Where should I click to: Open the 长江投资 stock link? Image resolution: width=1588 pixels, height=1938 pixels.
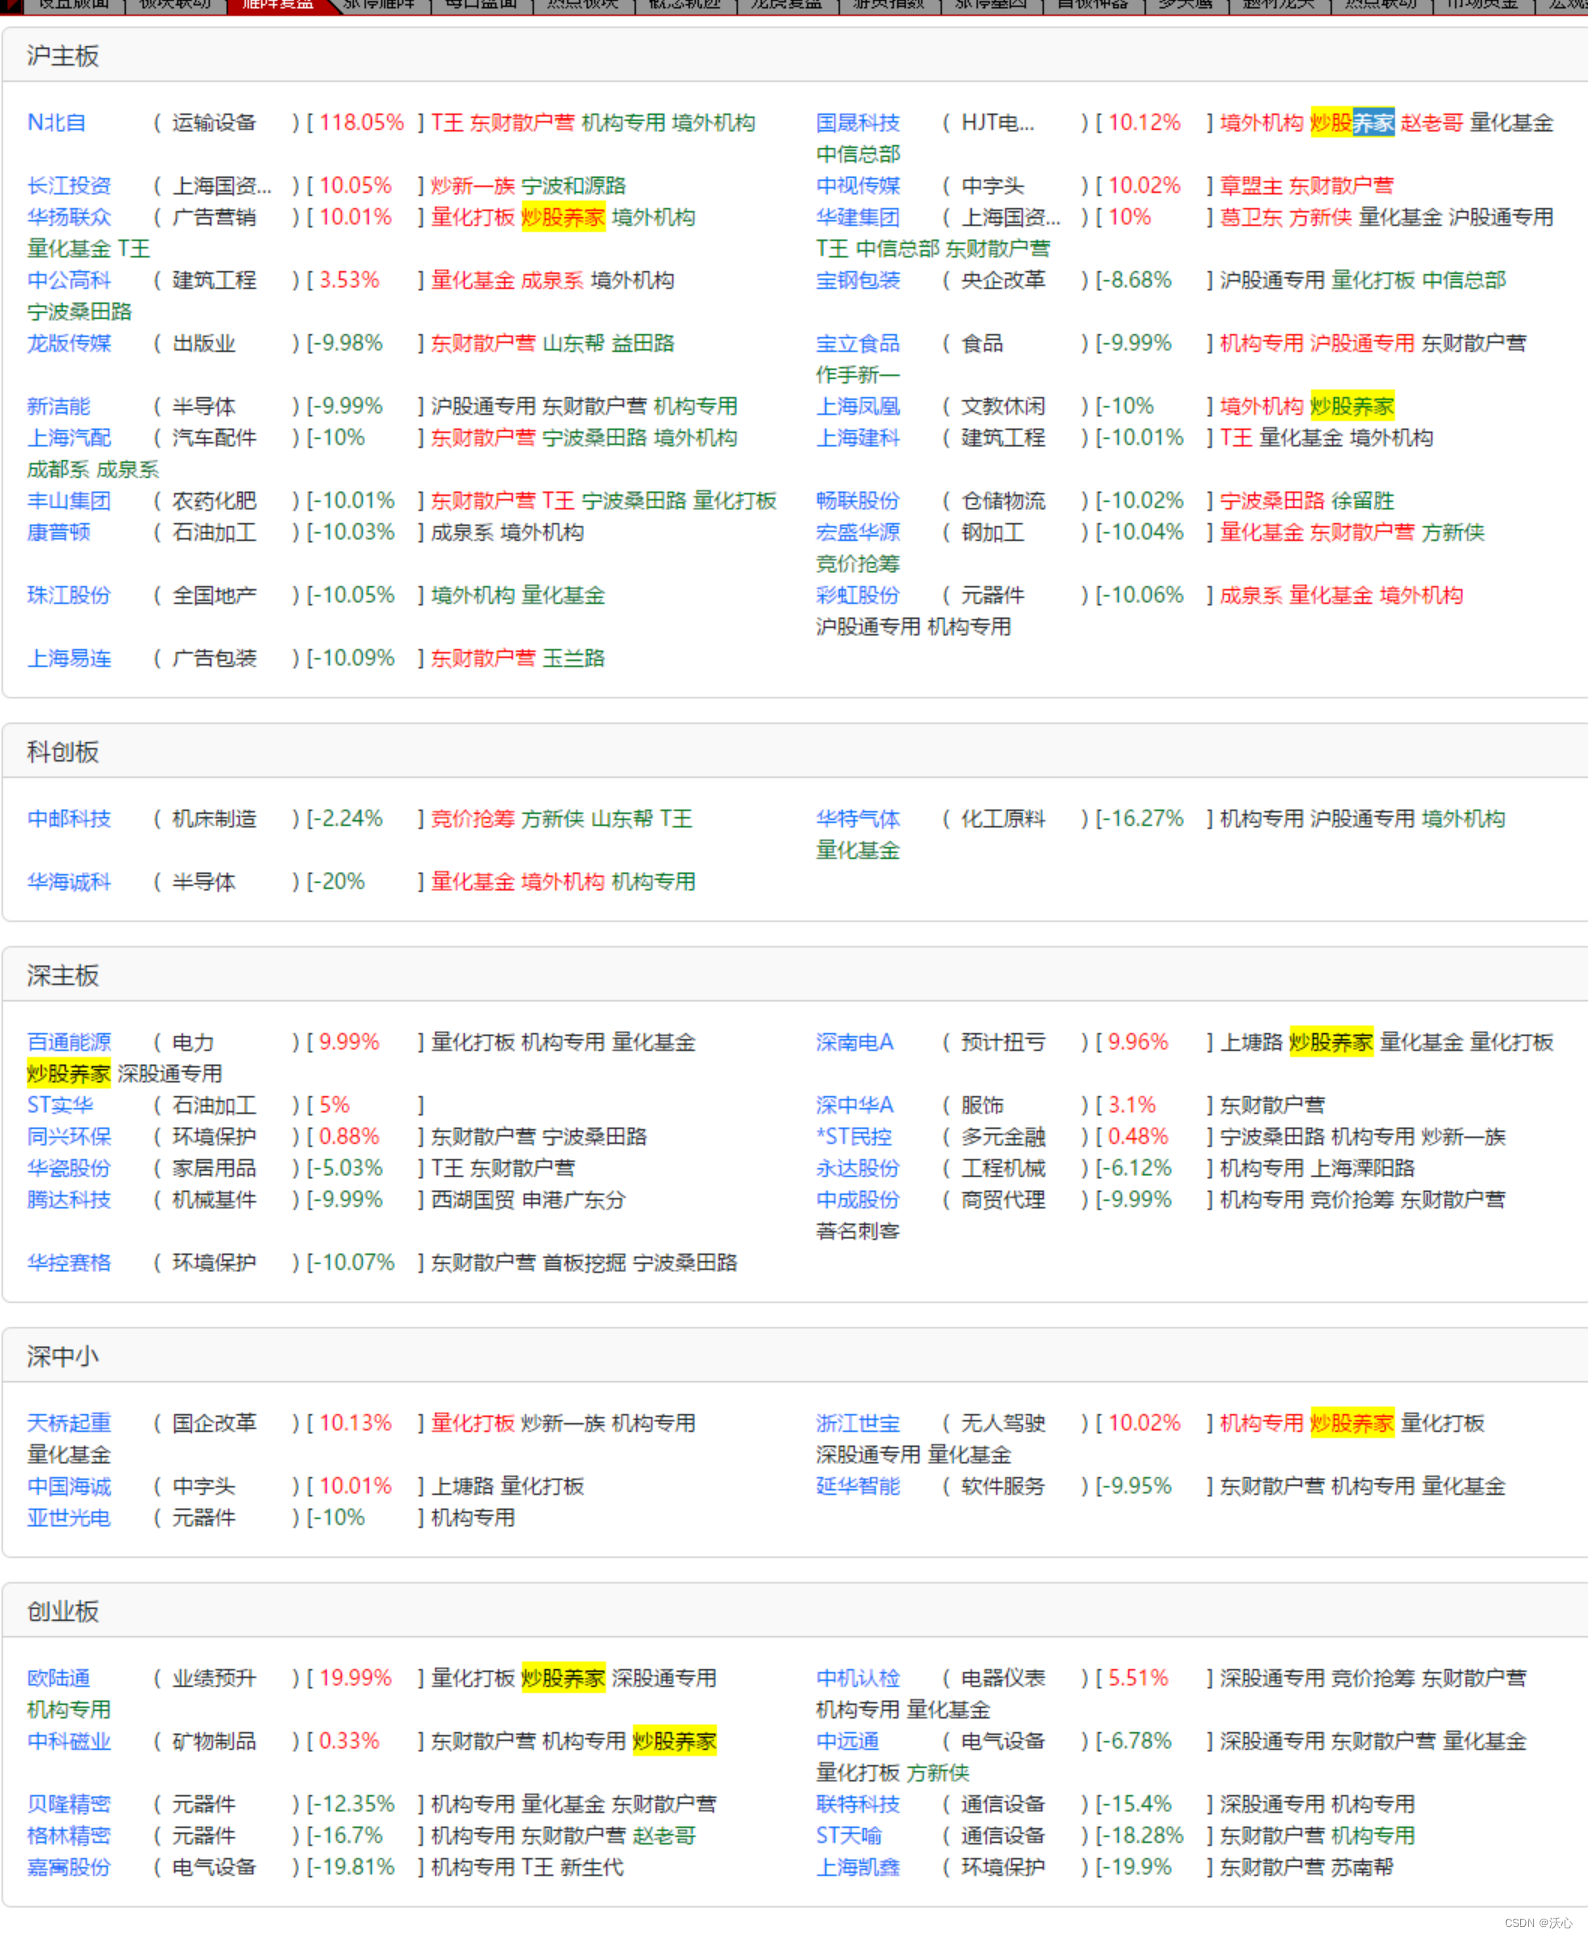(69, 186)
